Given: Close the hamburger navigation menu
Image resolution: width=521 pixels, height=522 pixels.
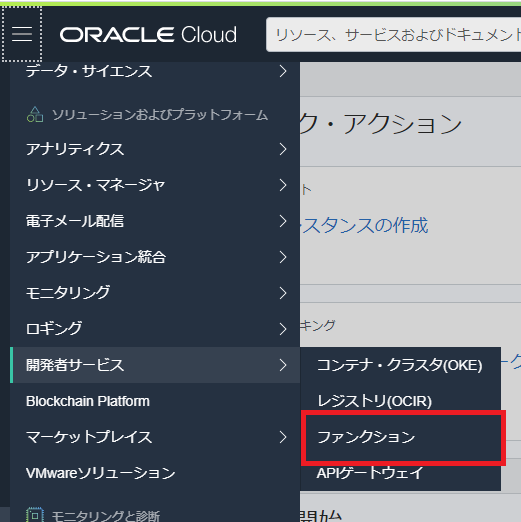Looking at the screenshot, I should pos(22,34).
